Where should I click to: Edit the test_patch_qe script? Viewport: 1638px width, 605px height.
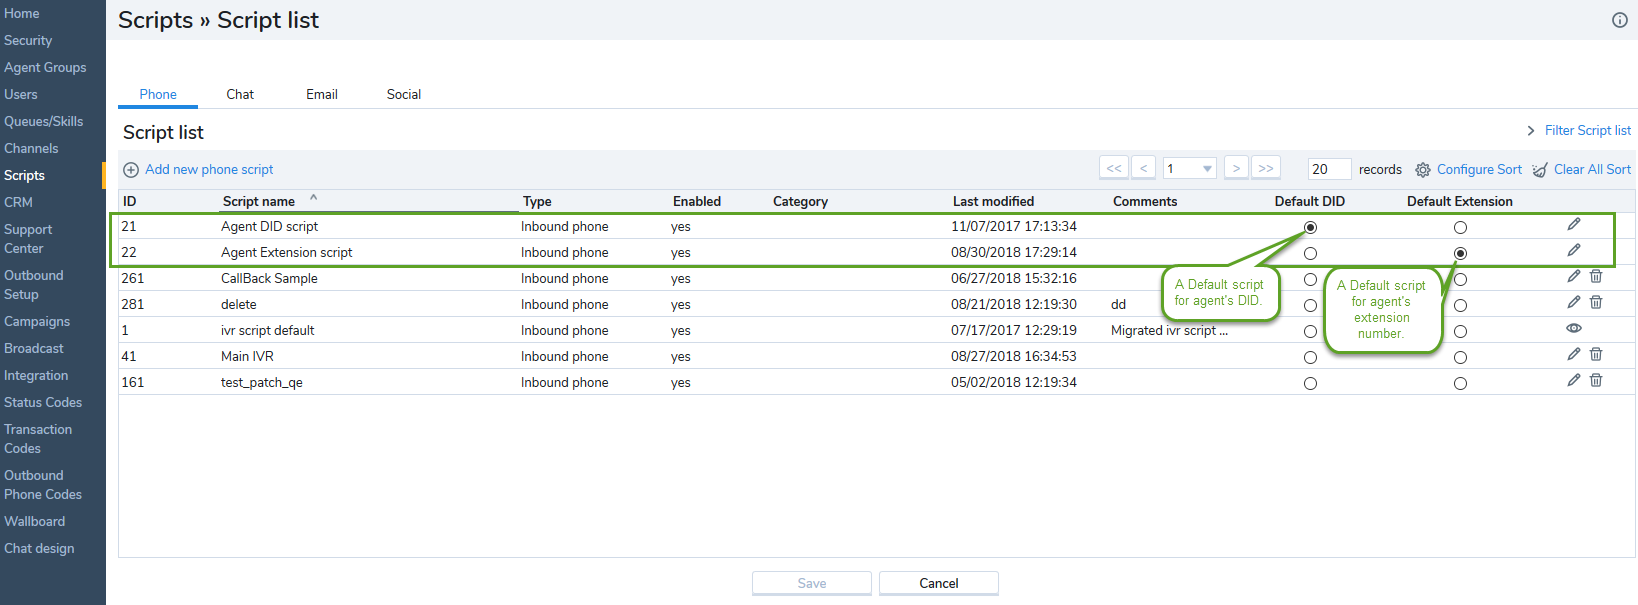pyautogui.click(x=1574, y=380)
